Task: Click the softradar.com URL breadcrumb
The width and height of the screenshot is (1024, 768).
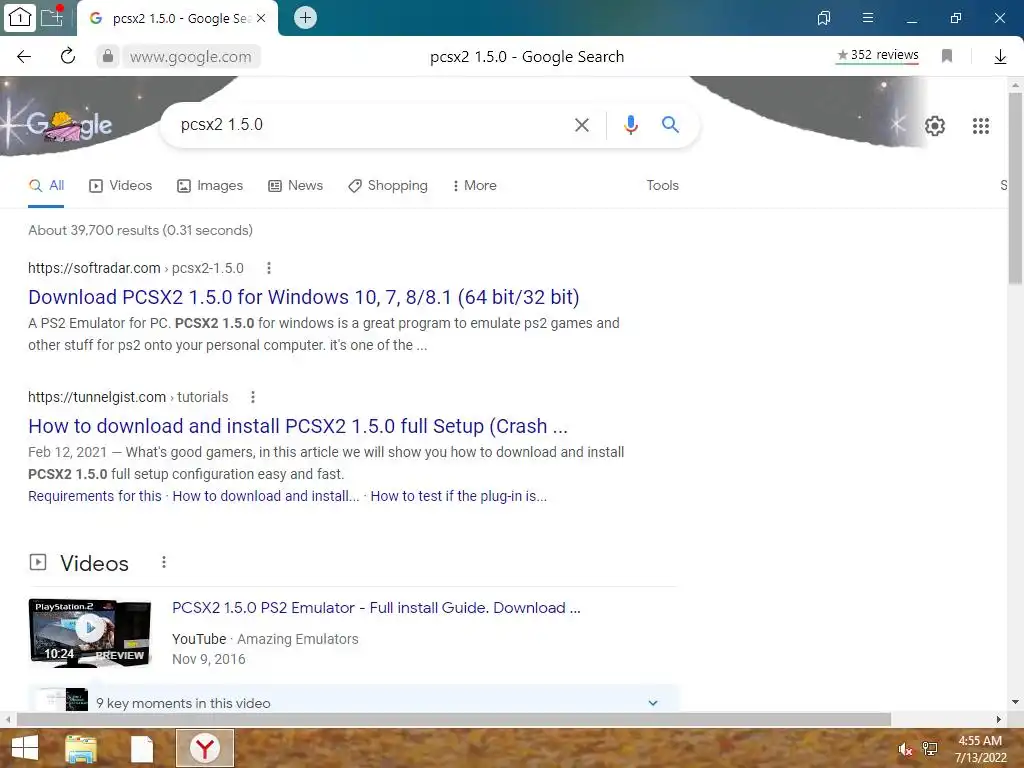Action: (136, 268)
